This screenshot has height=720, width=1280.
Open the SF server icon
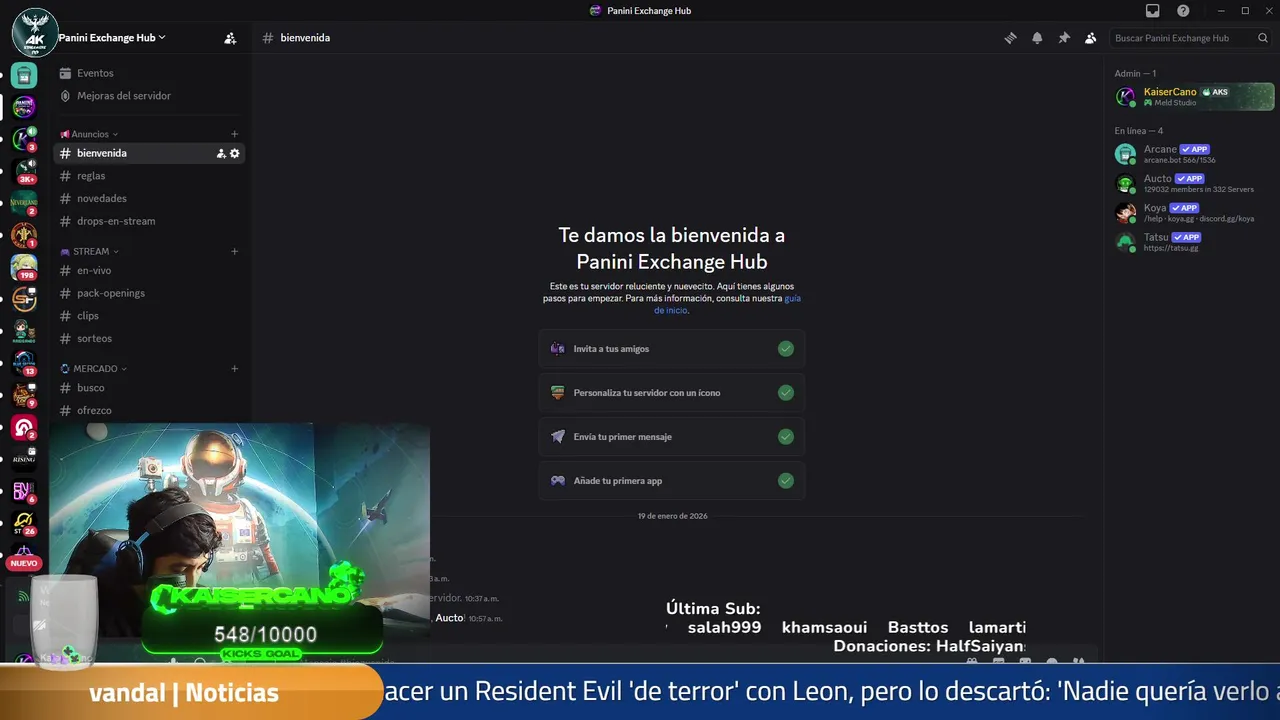[24, 299]
